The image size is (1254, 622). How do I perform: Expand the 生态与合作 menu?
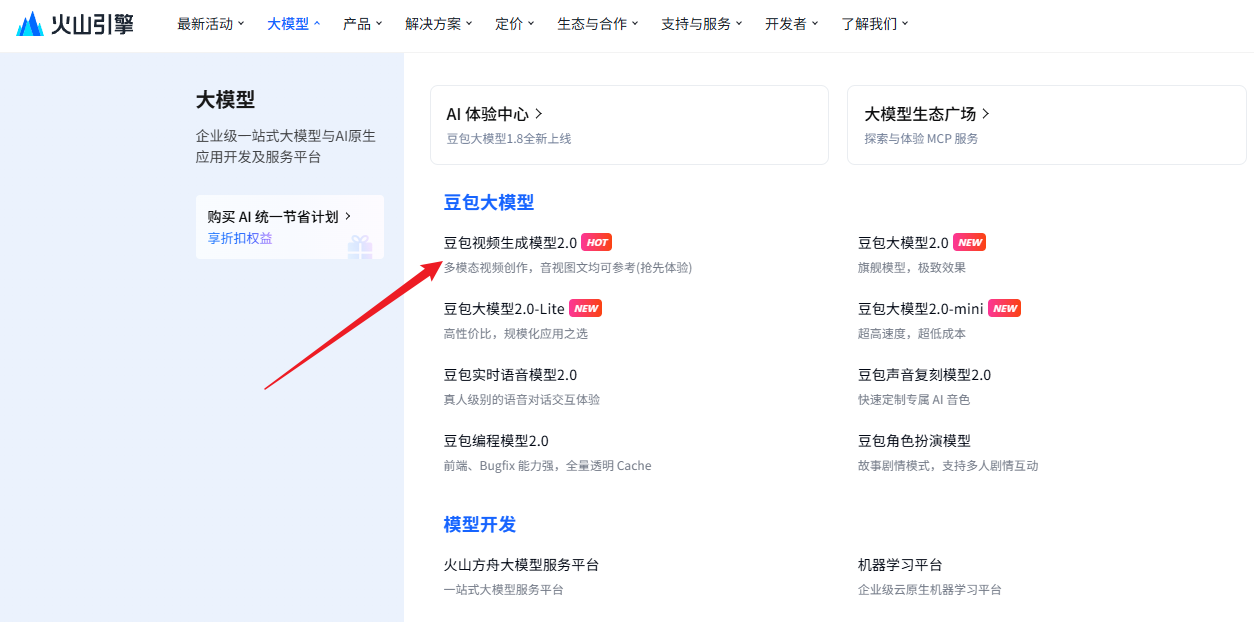coord(598,24)
